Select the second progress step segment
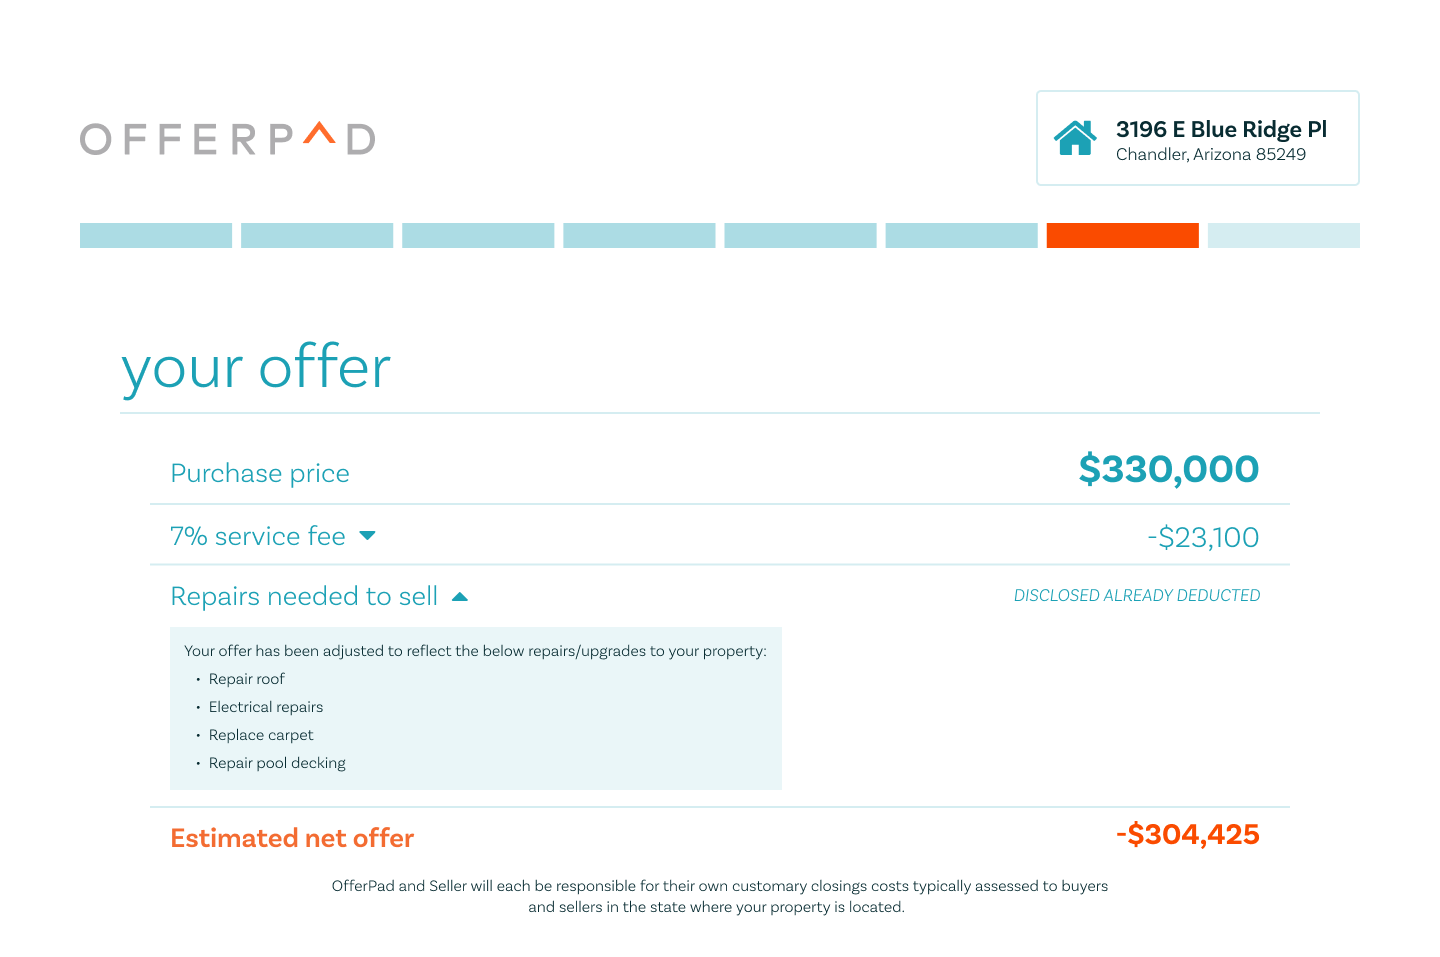The height and width of the screenshot is (957, 1440). tap(317, 235)
